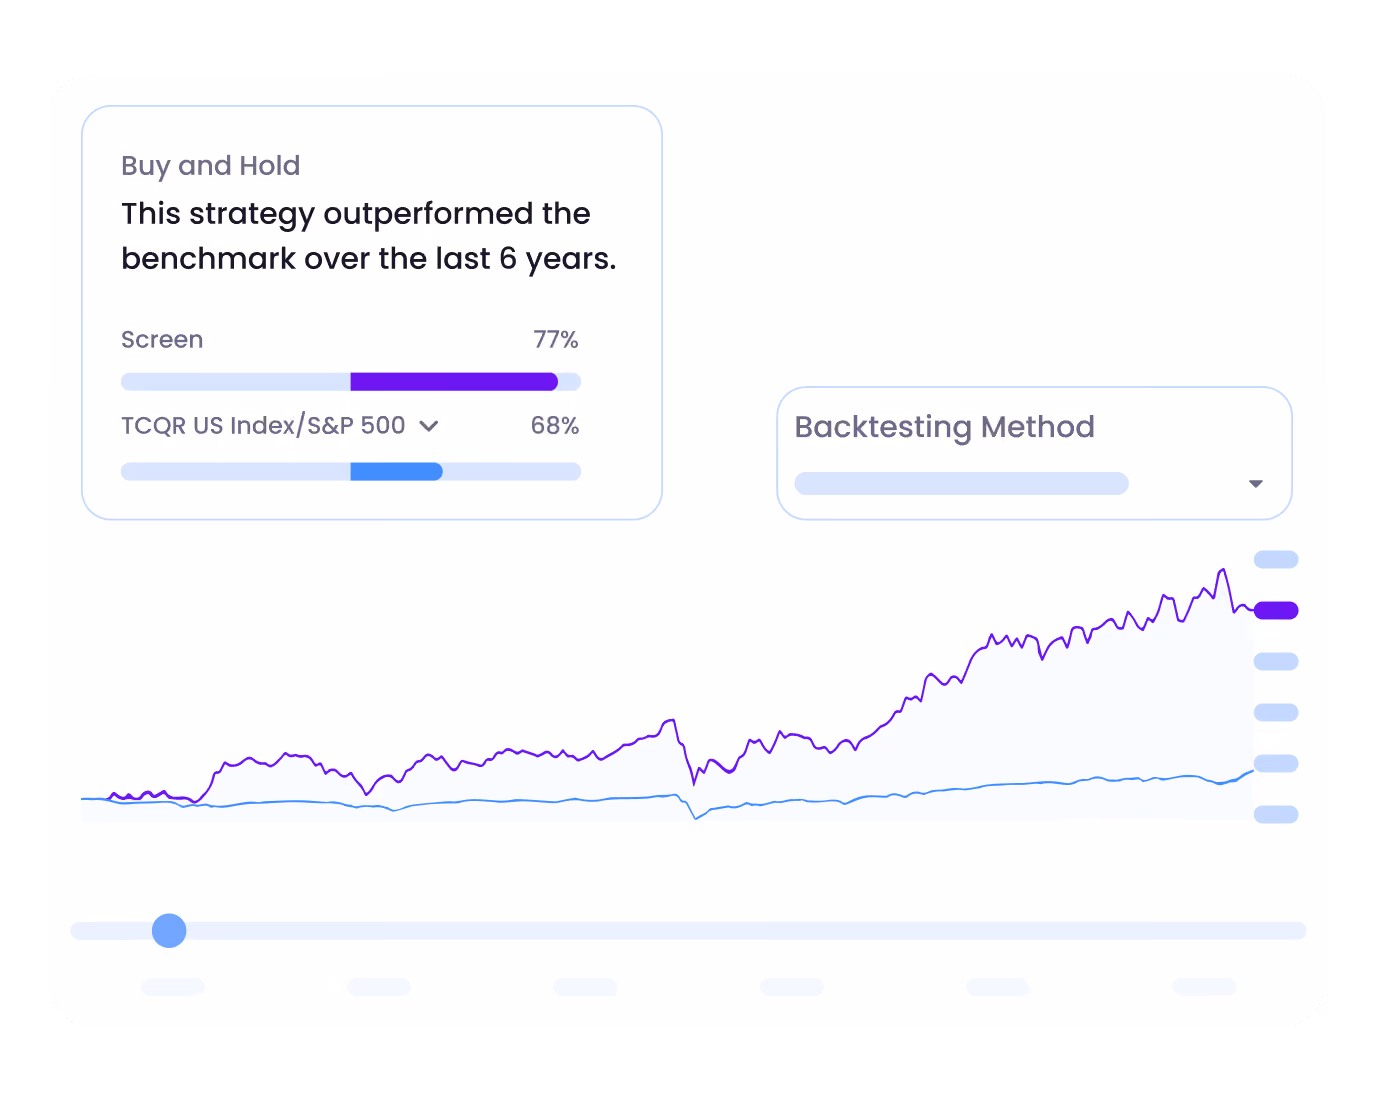Image resolution: width=1374 pixels, height=1101 pixels.
Task: Click the last x-axis date label
Action: click(1204, 987)
